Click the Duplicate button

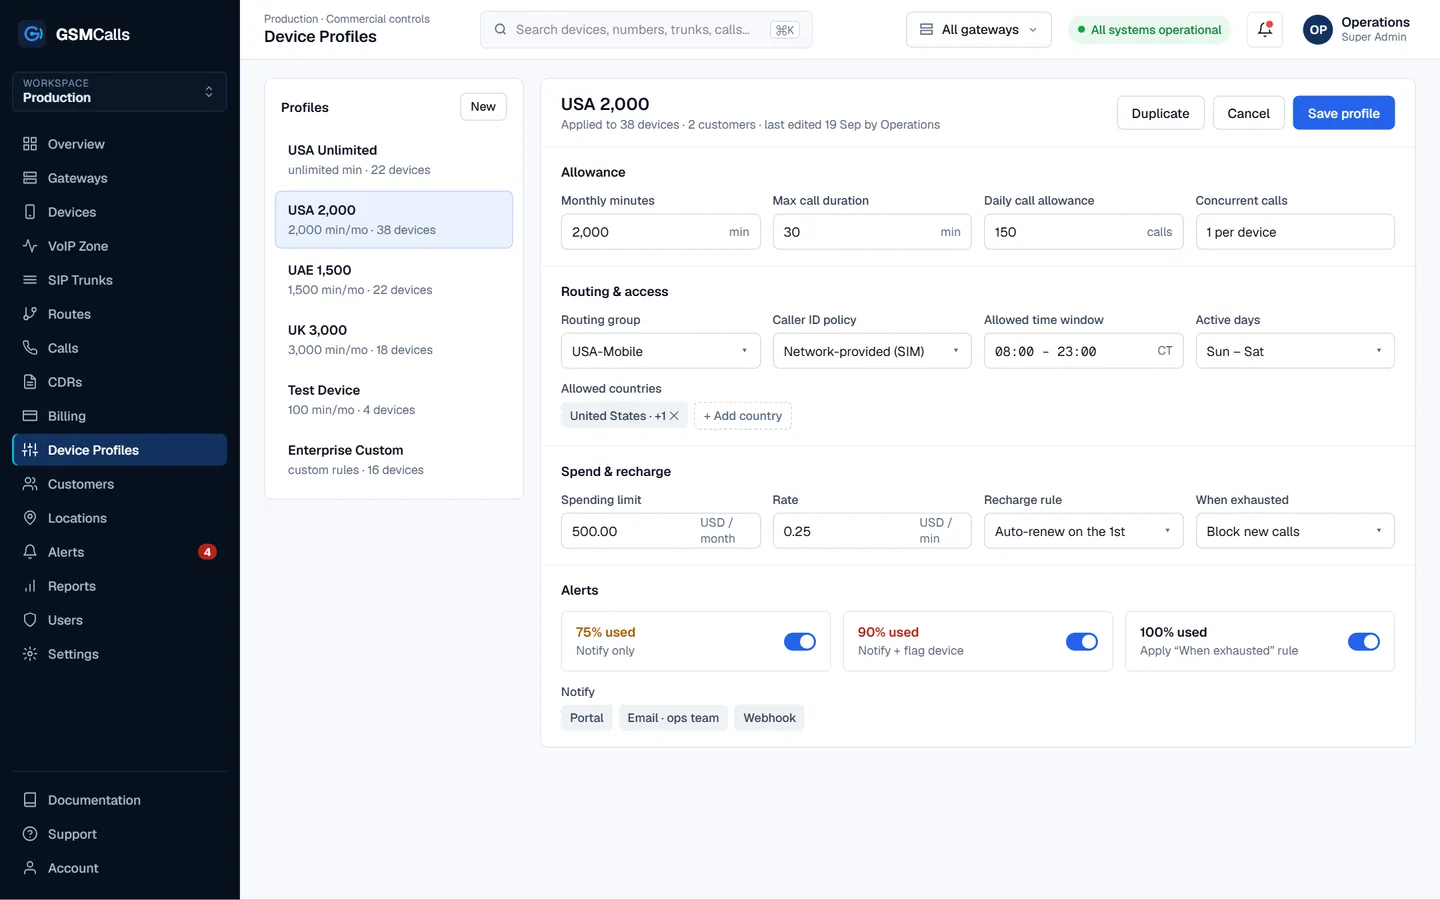click(x=1160, y=113)
